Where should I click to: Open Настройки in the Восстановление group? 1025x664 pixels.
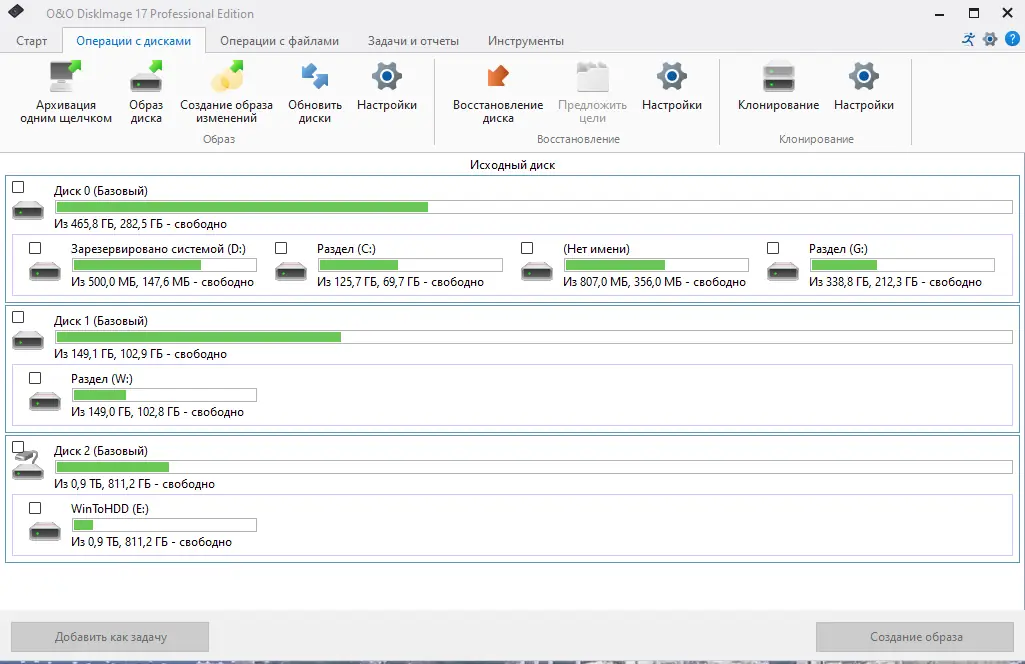(671, 86)
